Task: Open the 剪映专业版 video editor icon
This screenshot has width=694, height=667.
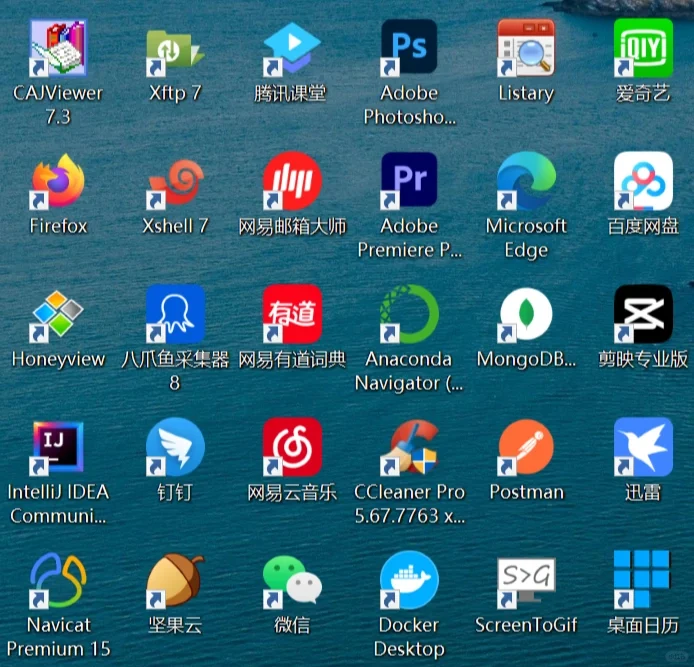Action: [643, 314]
